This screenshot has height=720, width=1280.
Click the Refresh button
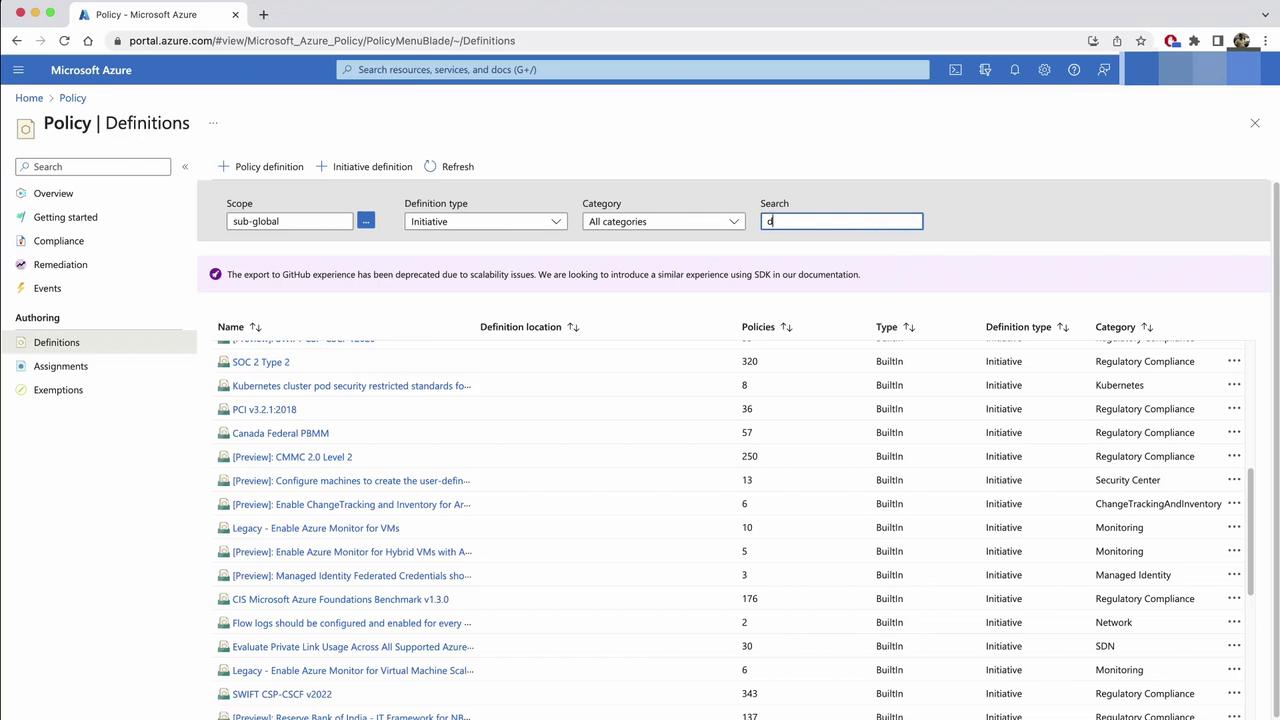tap(449, 167)
